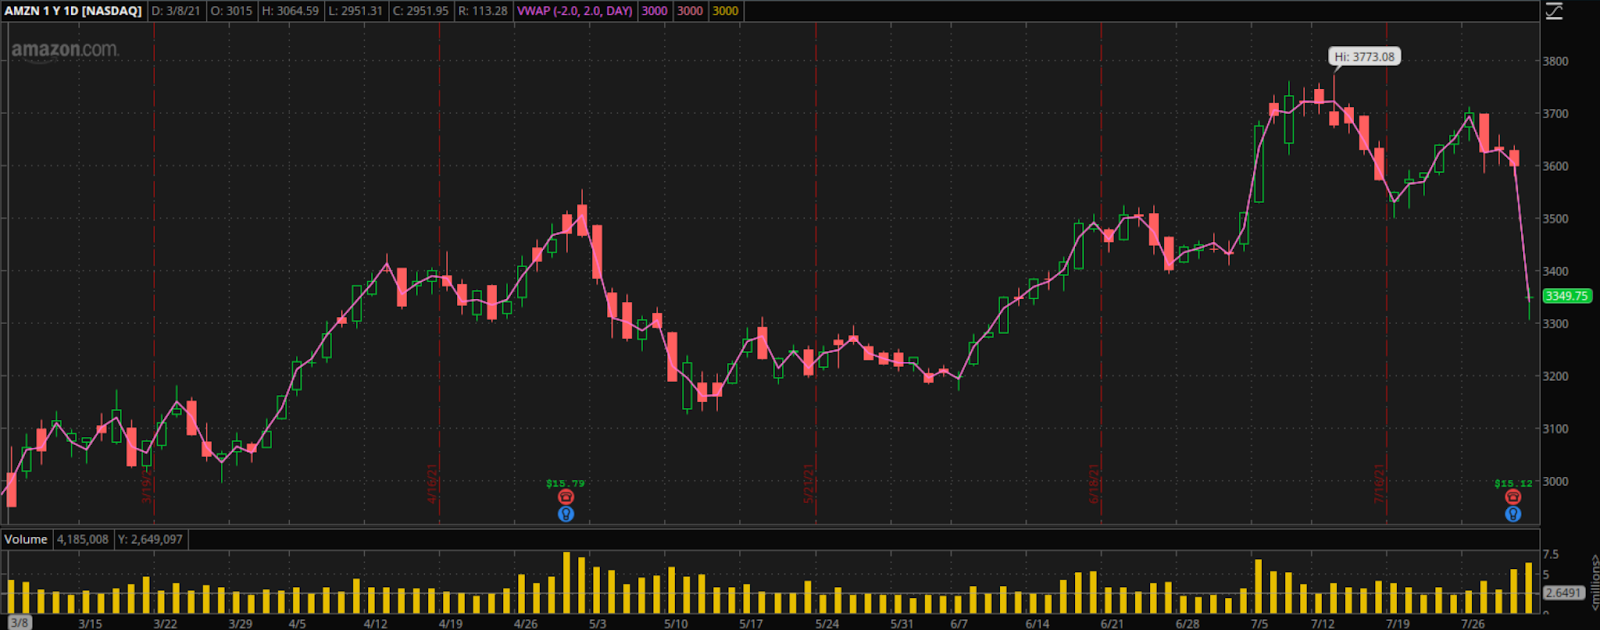Click the Hi: 3773.08 price bubble
The image size is (1600, 630).
[x=1364, y=57]
